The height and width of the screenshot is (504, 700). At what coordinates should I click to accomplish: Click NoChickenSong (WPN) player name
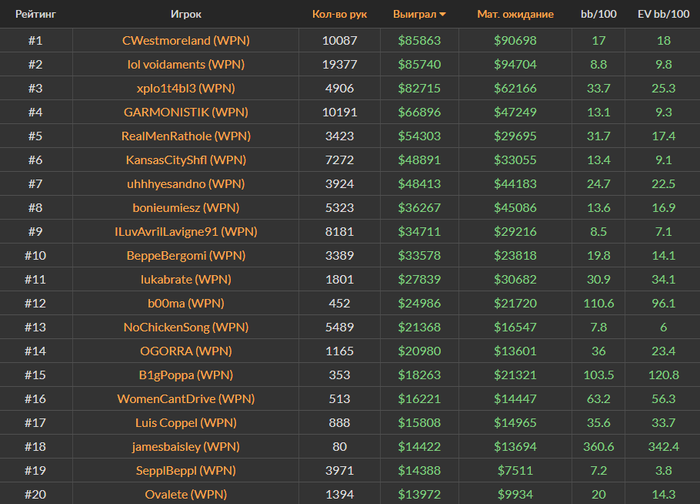186,327
